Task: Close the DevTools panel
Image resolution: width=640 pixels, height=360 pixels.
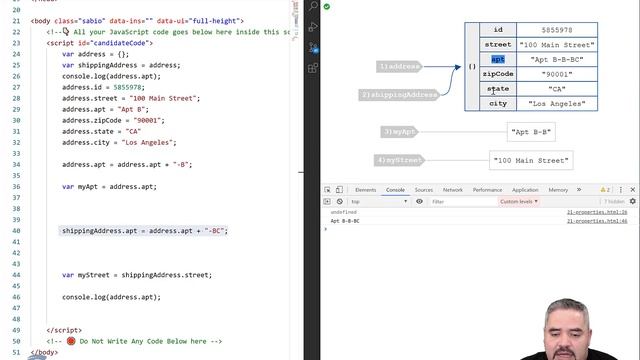Action: tap(633, 190)
